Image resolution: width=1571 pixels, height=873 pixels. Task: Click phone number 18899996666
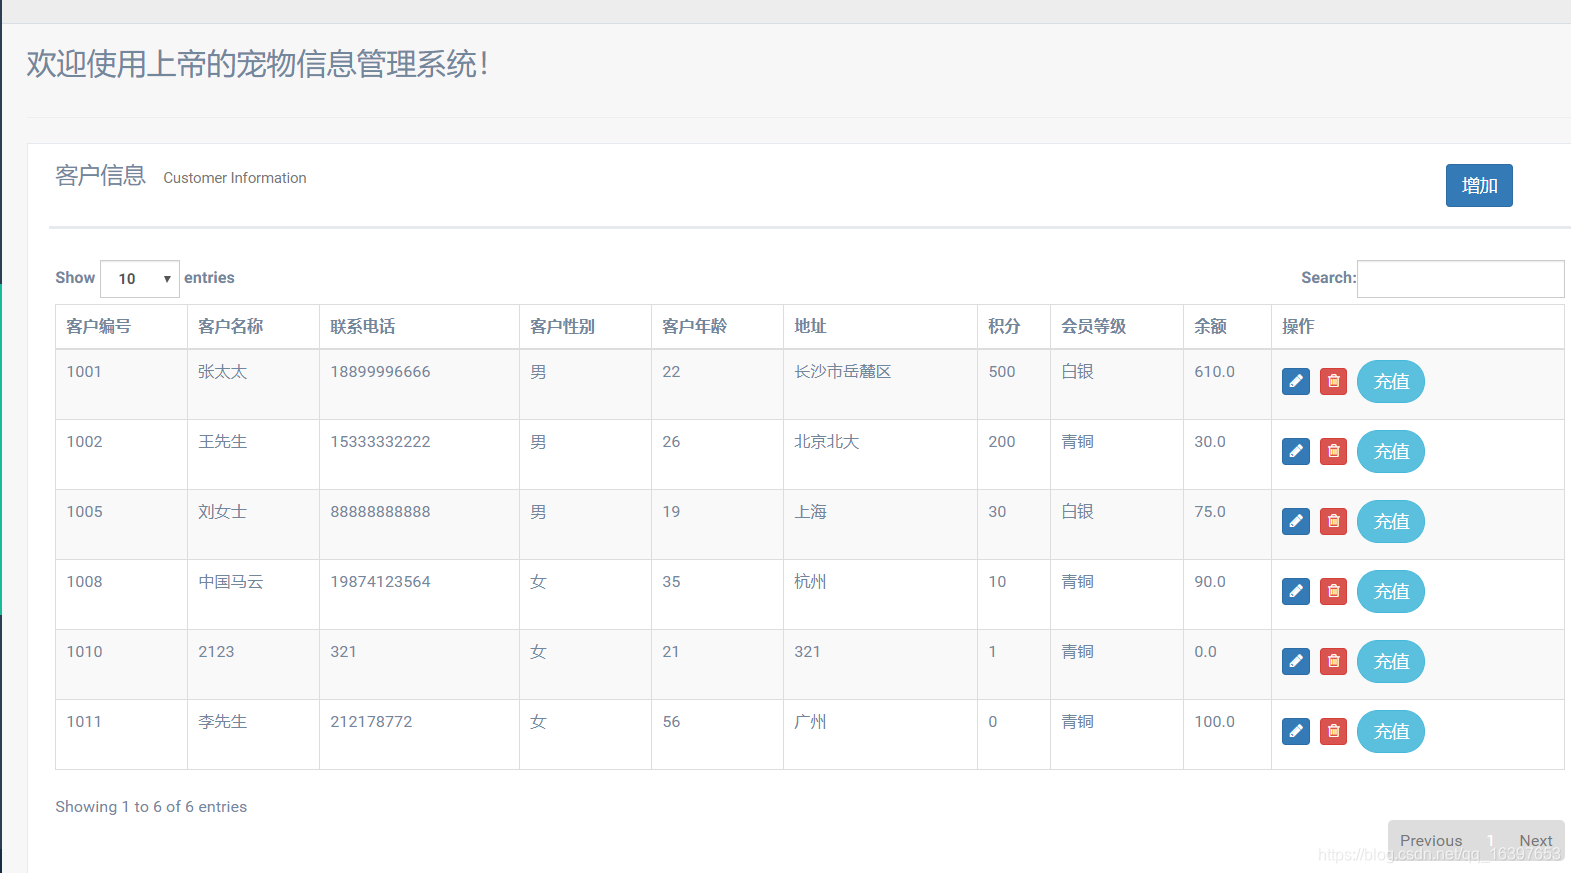[380, 372]
